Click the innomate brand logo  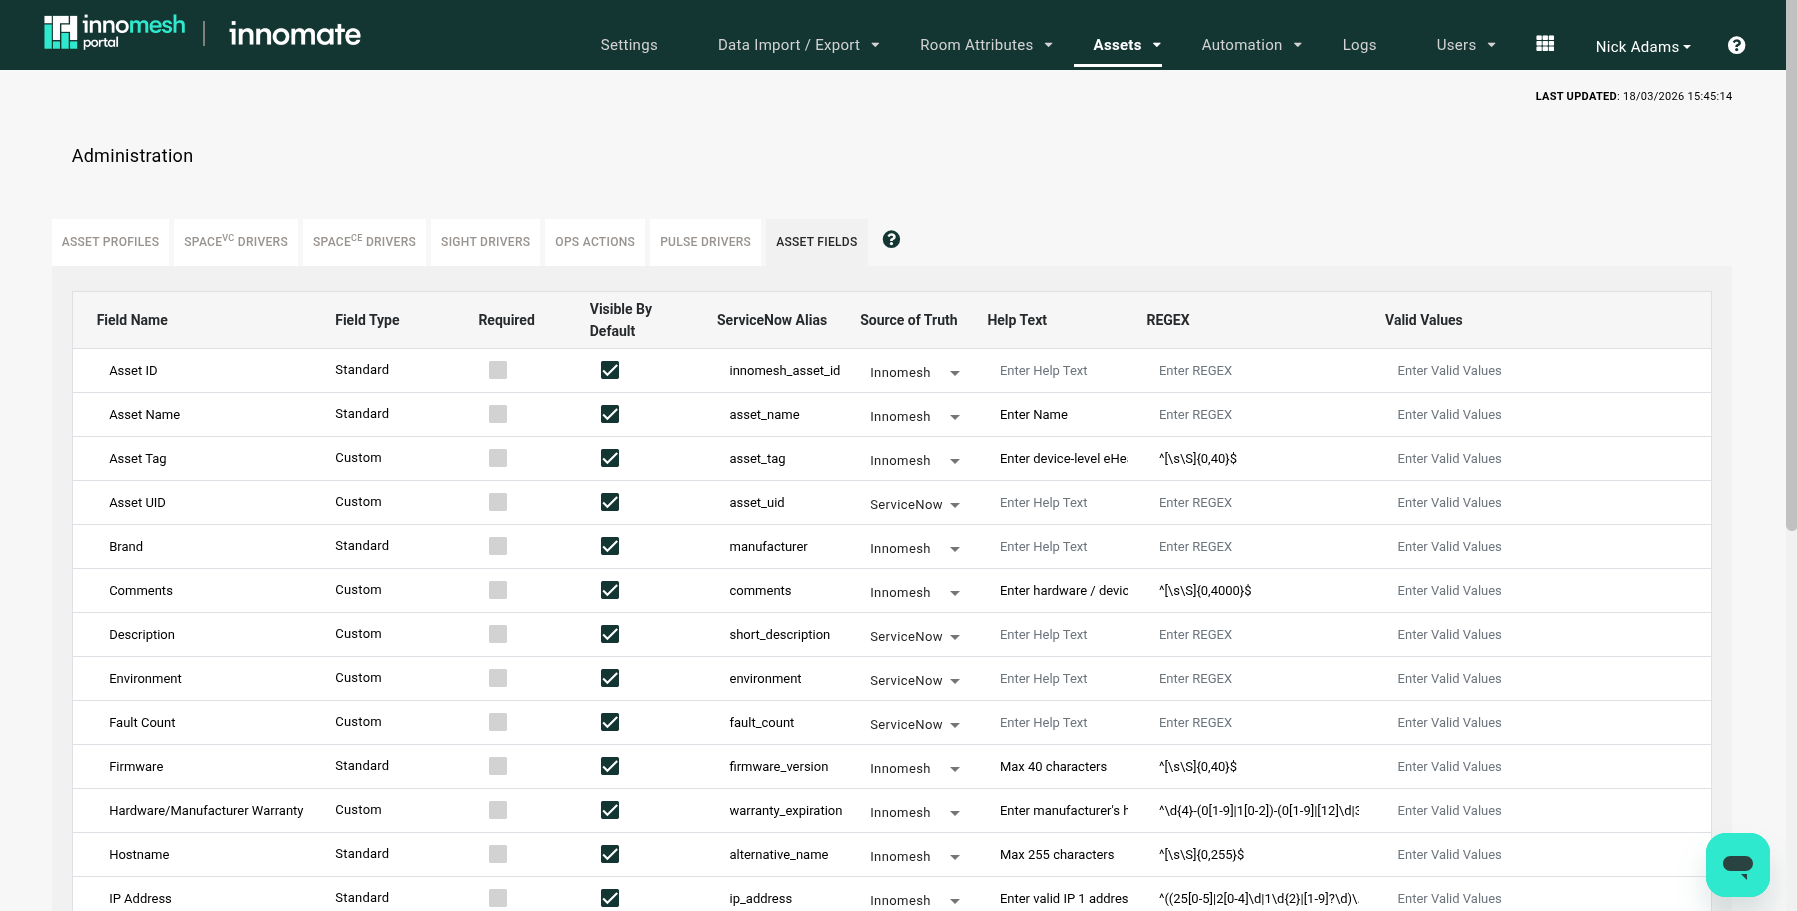click(295, 35)
